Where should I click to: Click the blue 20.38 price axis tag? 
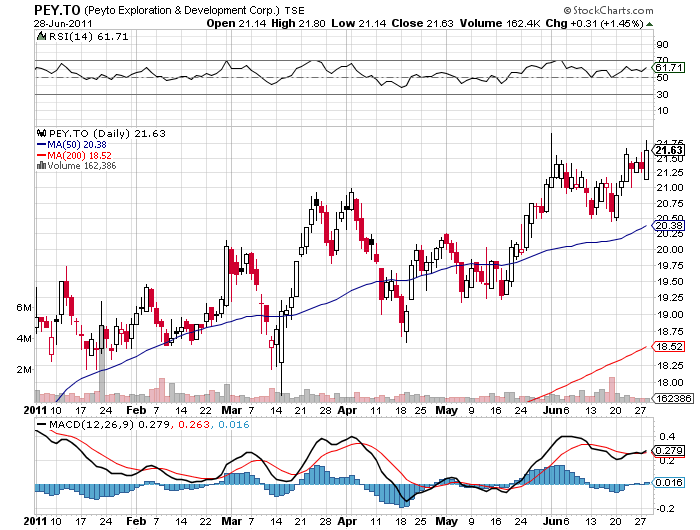tap(668, 226)
